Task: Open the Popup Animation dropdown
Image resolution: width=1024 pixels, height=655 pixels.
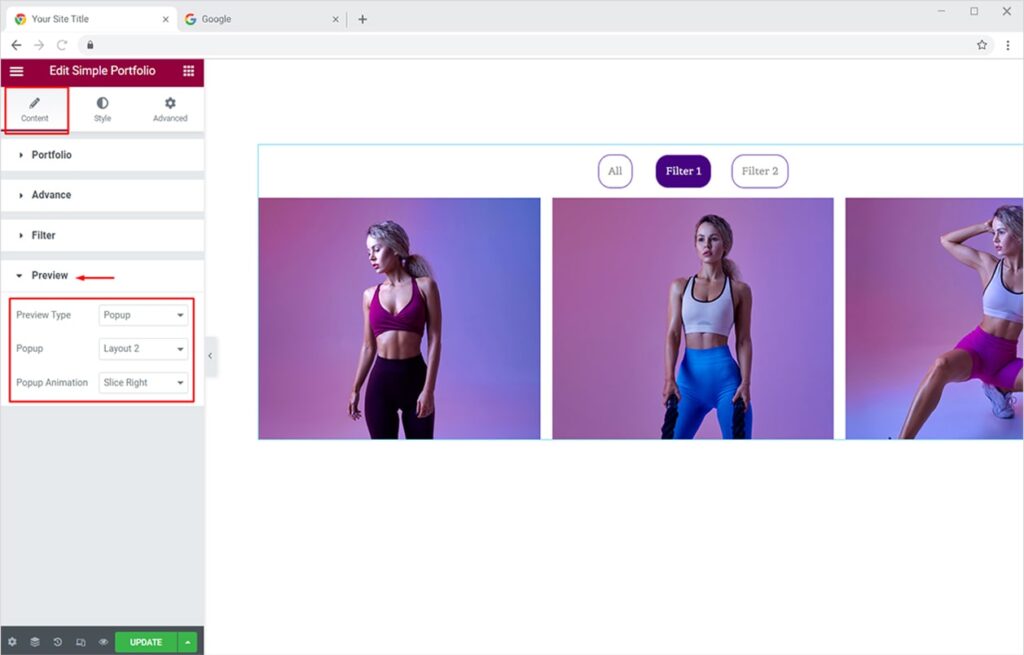Action: pyautogui.click(x=144, y=383)
